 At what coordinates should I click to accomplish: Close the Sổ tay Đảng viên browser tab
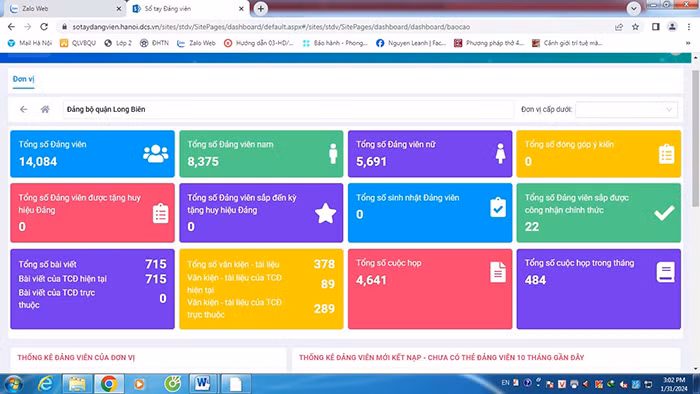point(241,8)
